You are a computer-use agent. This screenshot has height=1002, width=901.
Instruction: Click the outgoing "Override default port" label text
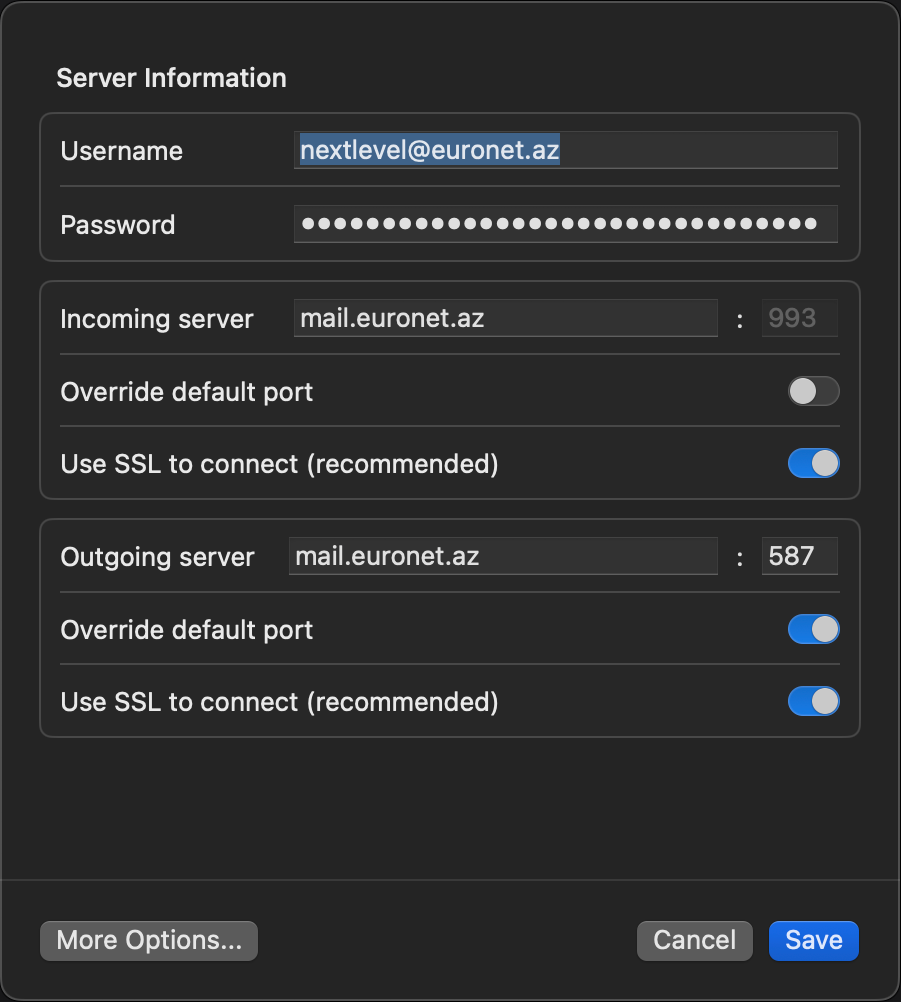(x=187, y=630)
